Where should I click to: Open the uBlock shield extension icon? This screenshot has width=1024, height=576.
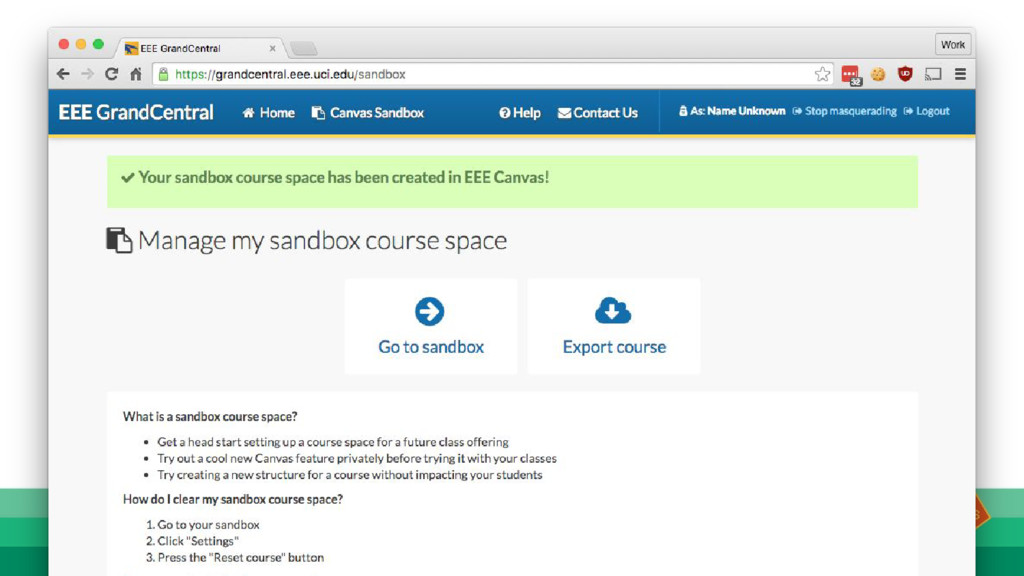tap(904, 74)
